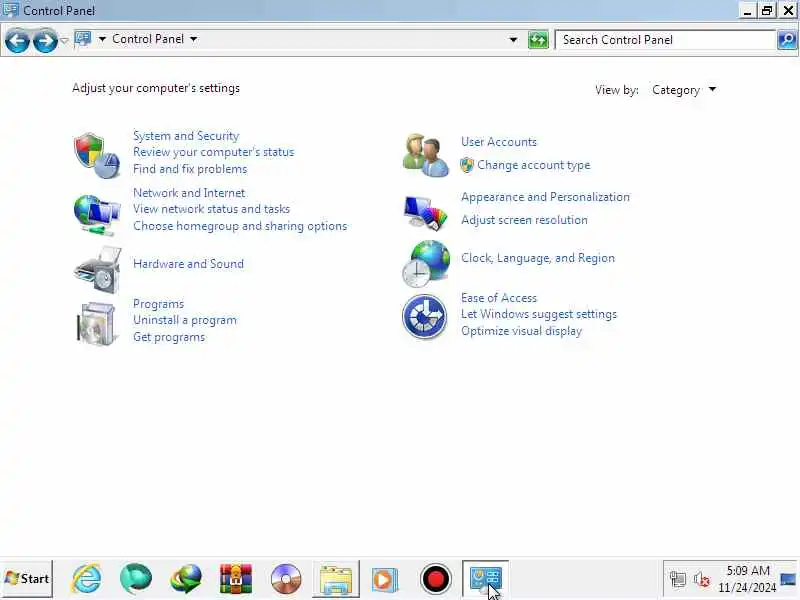Viewport: 800px width, 600px height.
Task: Click the Forward navigation arrow
Action: (45, 40)
